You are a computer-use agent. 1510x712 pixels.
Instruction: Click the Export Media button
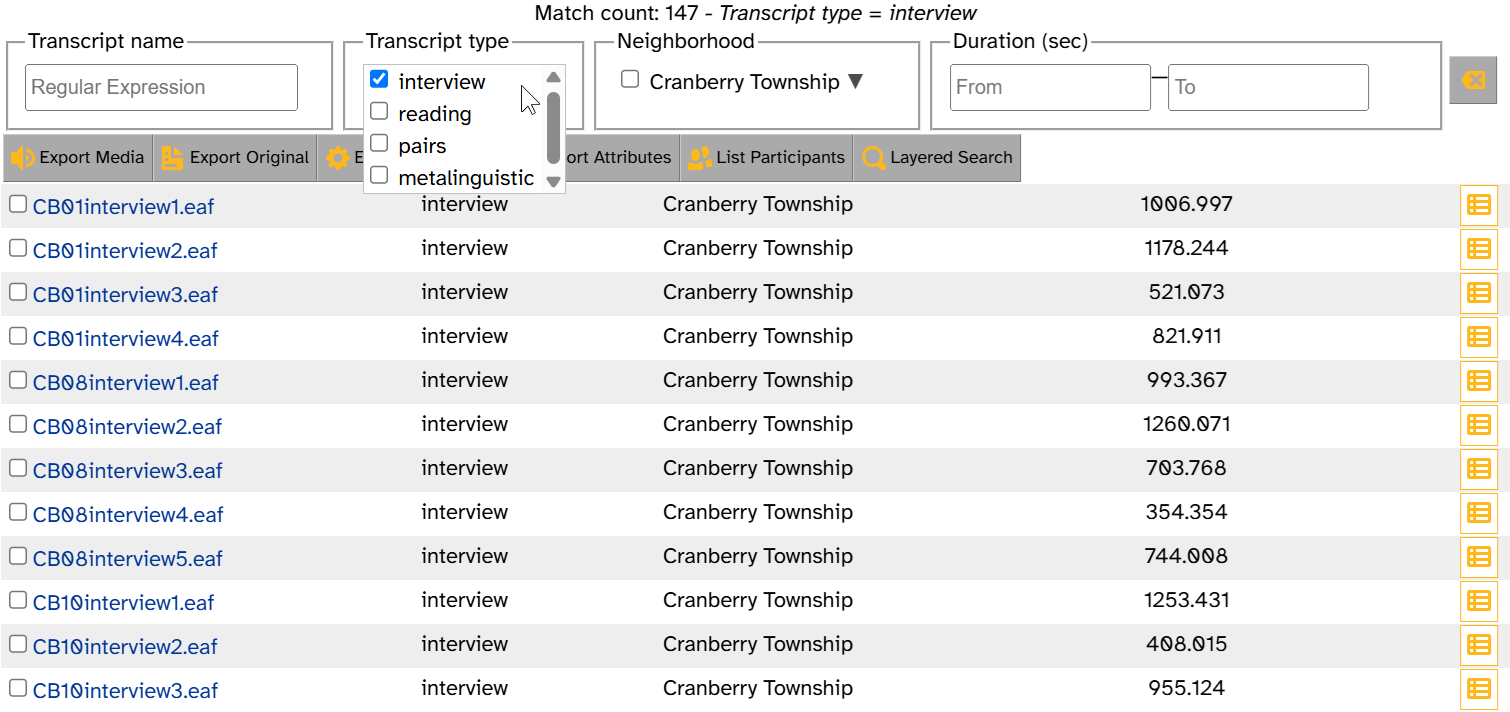pos(78,158)
